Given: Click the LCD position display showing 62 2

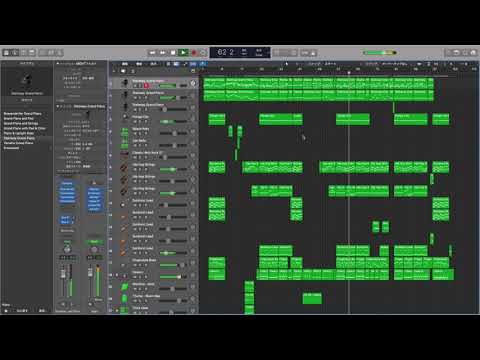Looking at the screenshot, I should (226, 52).
